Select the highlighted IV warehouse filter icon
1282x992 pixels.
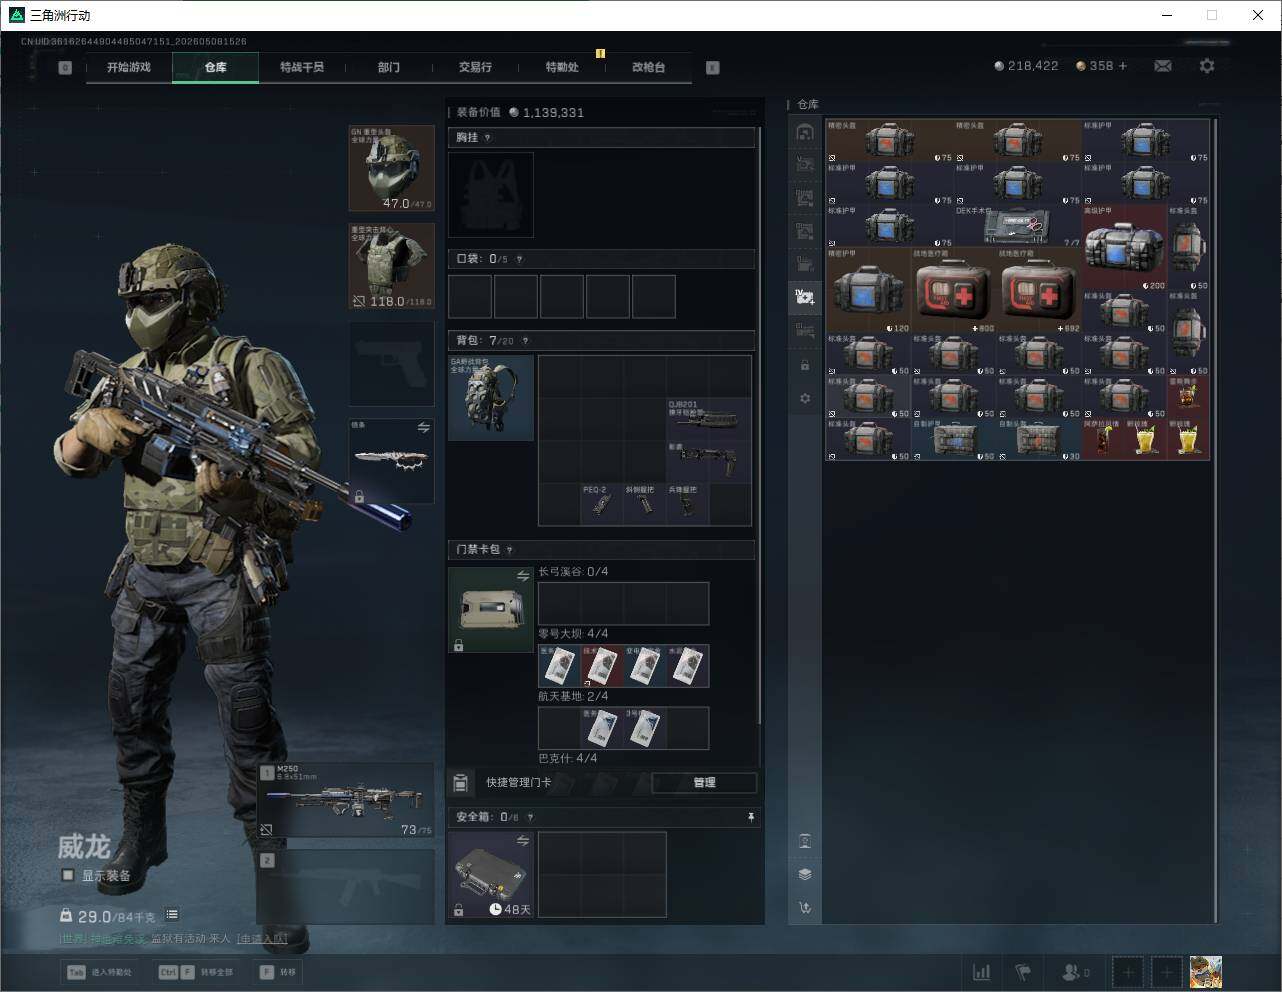(805, 297)
